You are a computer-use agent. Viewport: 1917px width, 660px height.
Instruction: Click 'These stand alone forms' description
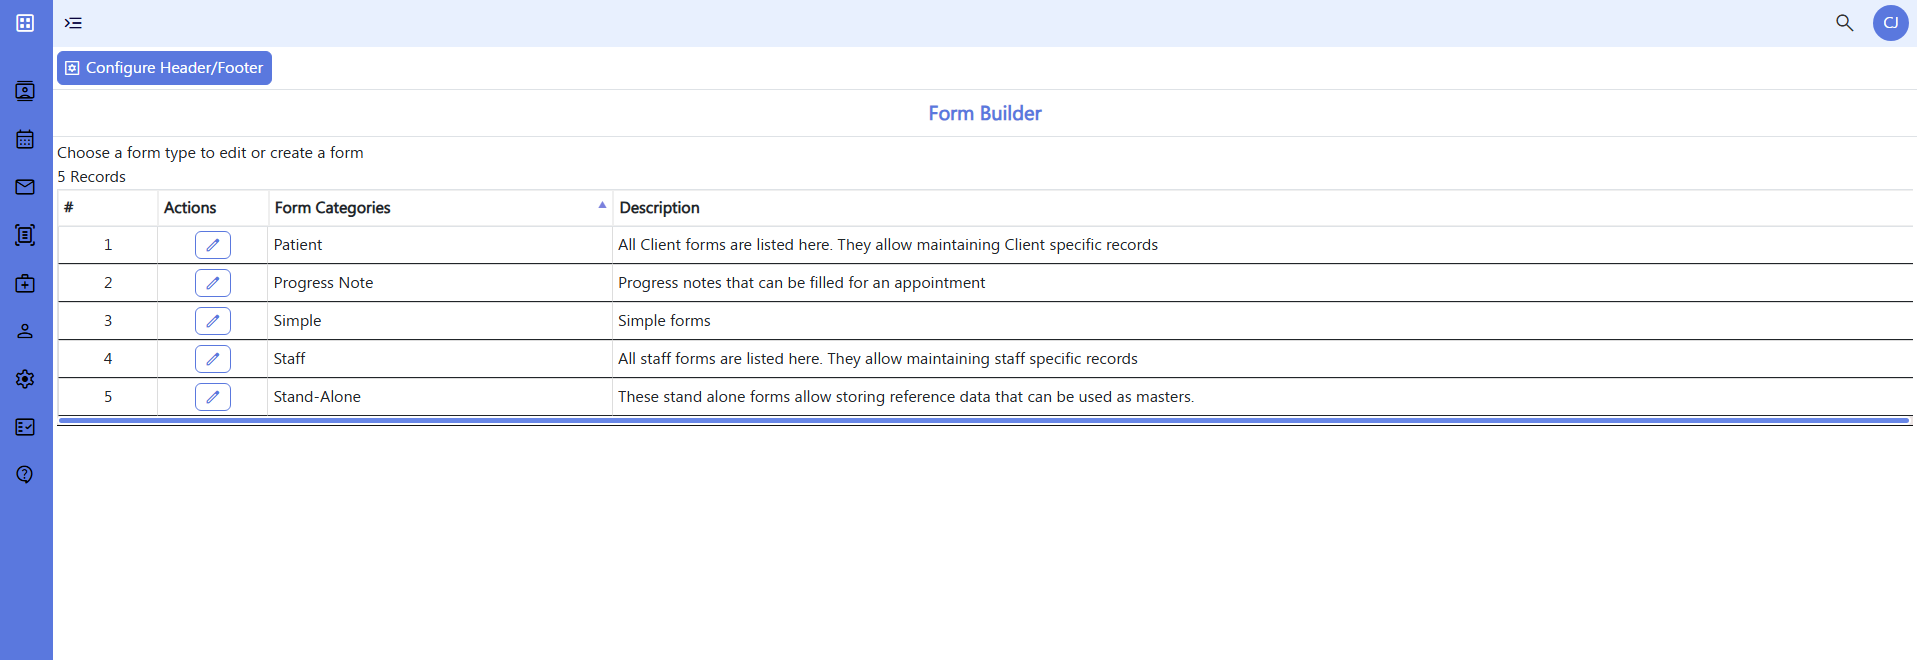tap(906, 397)
